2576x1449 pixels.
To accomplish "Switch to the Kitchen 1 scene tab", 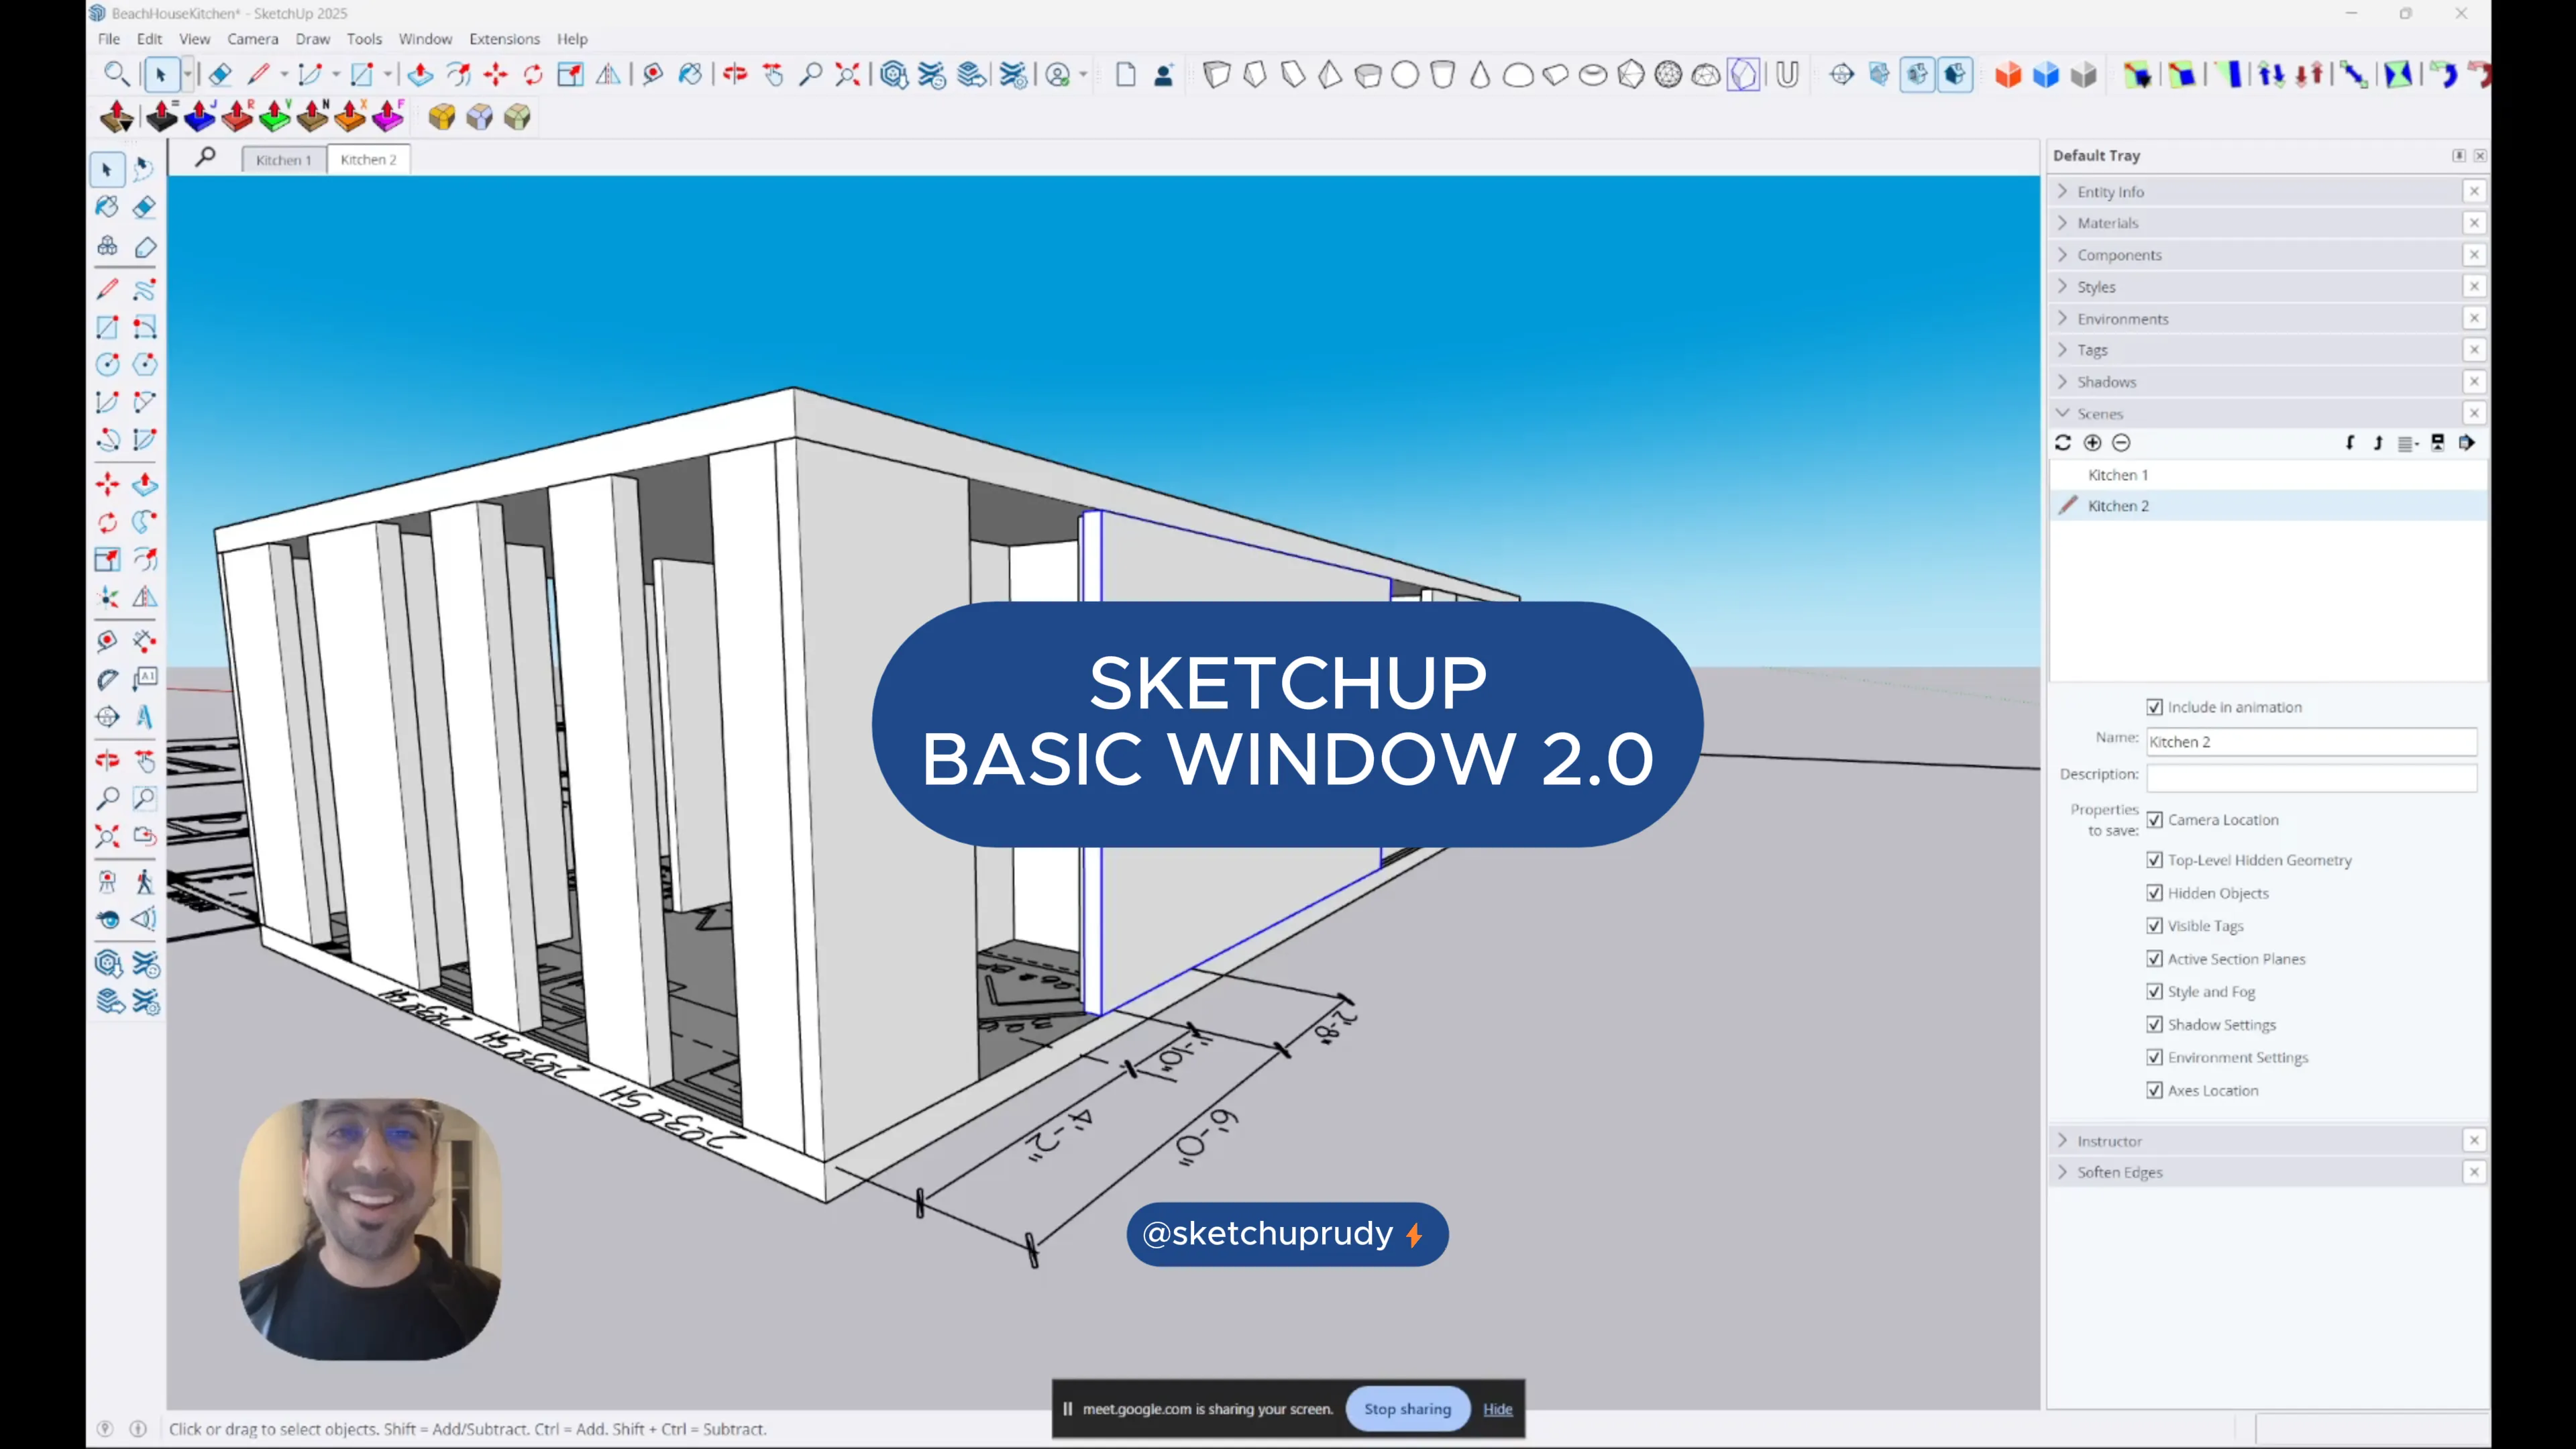I will [x=283, y=160].
